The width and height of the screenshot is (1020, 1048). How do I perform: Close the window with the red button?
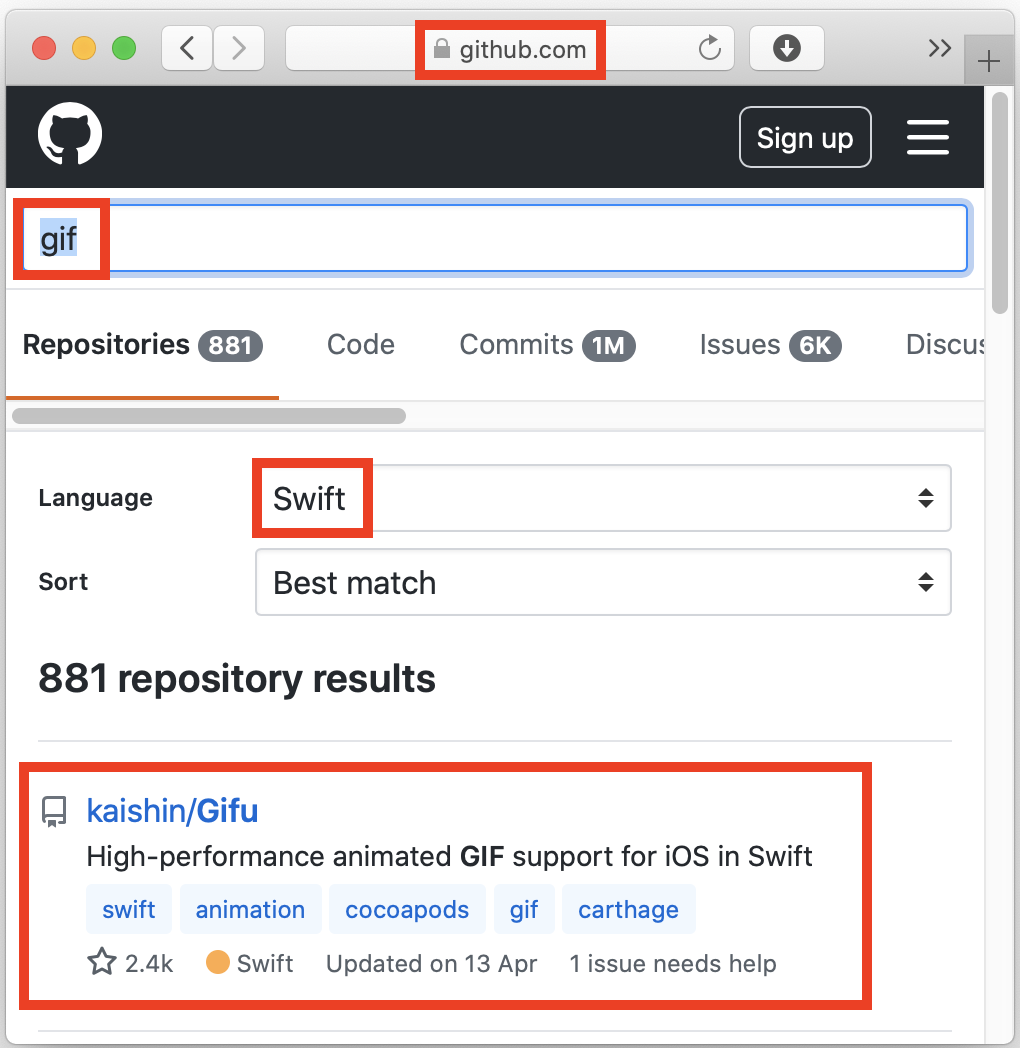44,48
